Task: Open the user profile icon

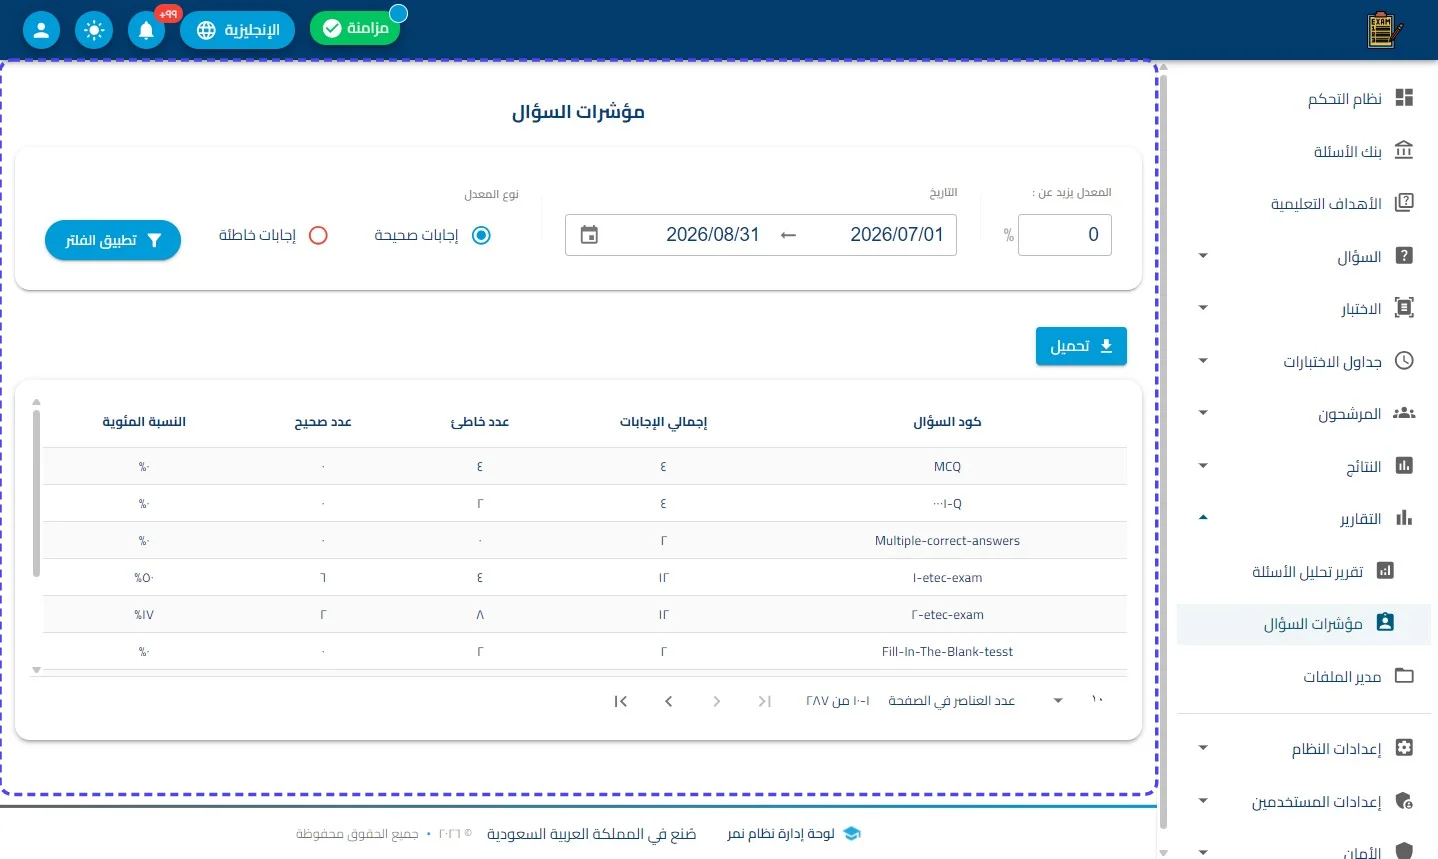Action: pyautogui.click(x=41, y=30)
